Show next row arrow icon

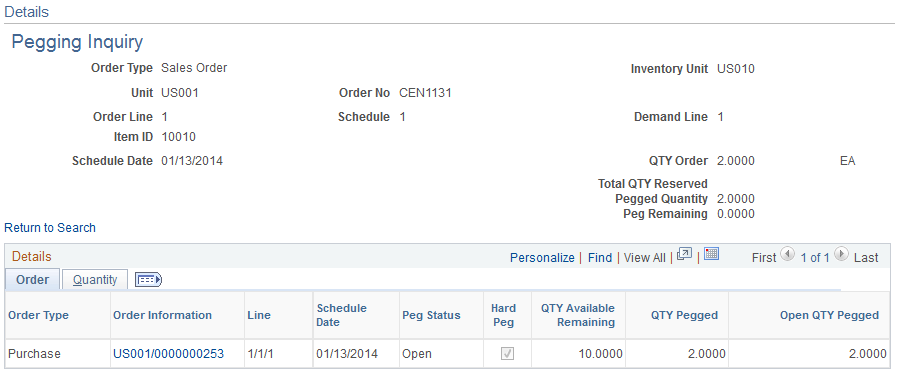tap(841, 254)
